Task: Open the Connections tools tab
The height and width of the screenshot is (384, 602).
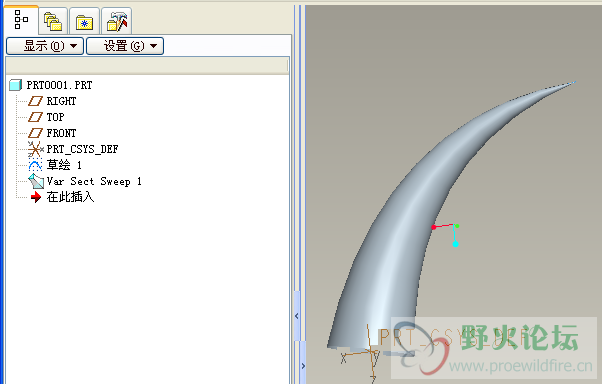Action: tap(117, 21)
